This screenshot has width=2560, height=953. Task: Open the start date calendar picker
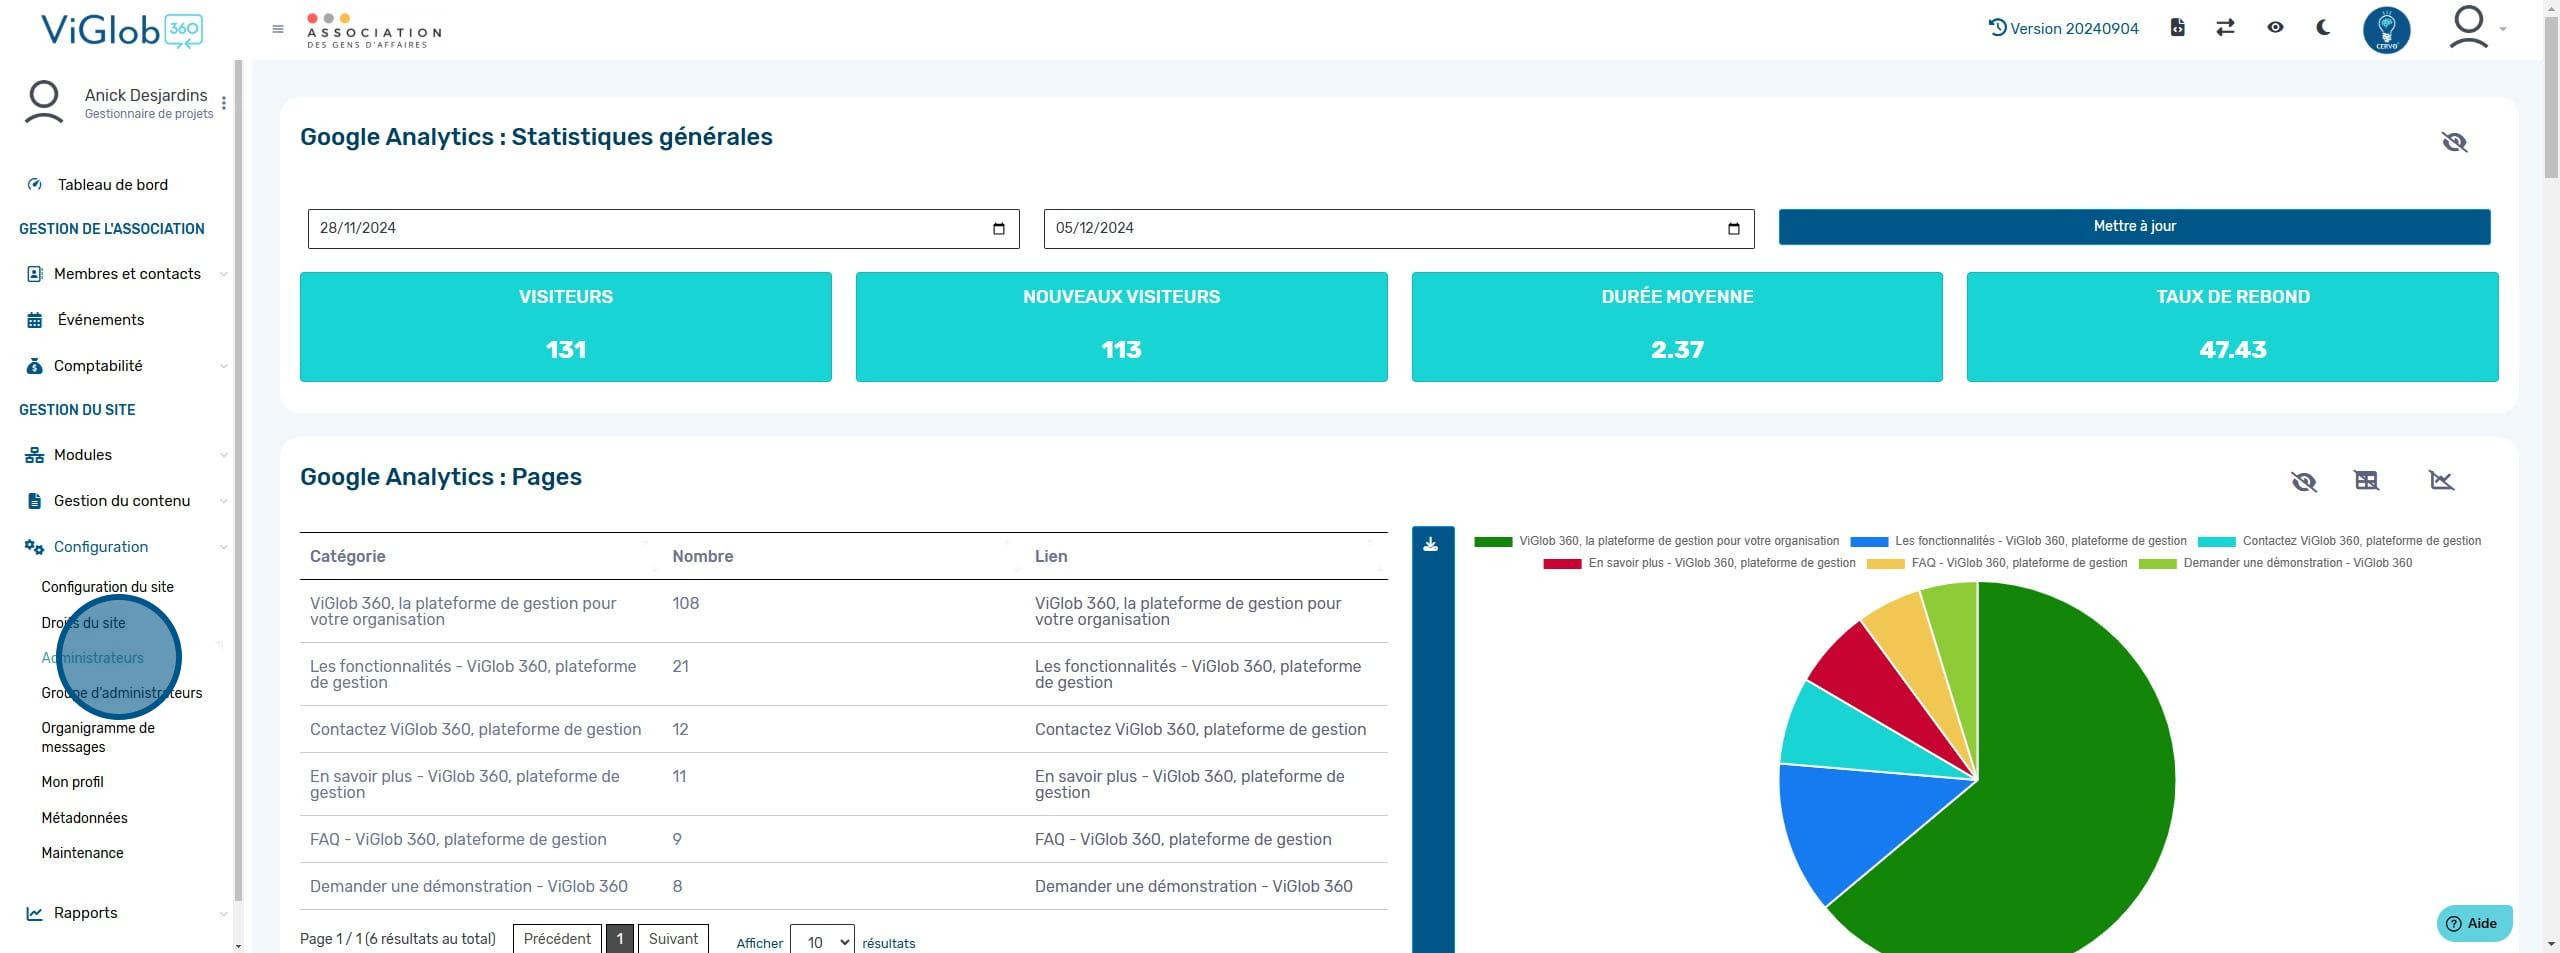pyautogui.click(x=998, y=229)
